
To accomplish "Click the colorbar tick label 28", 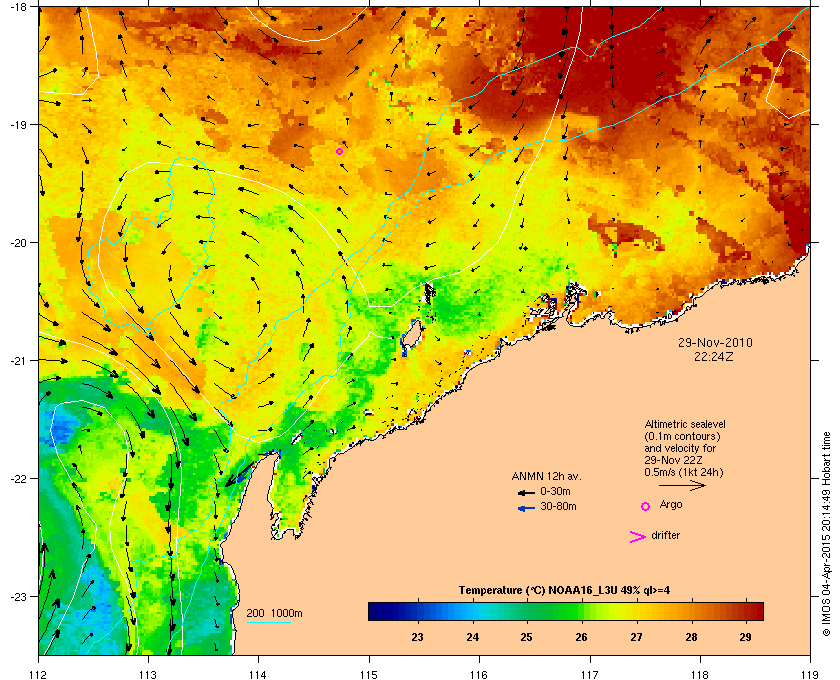I will click(x=691, y=637).
